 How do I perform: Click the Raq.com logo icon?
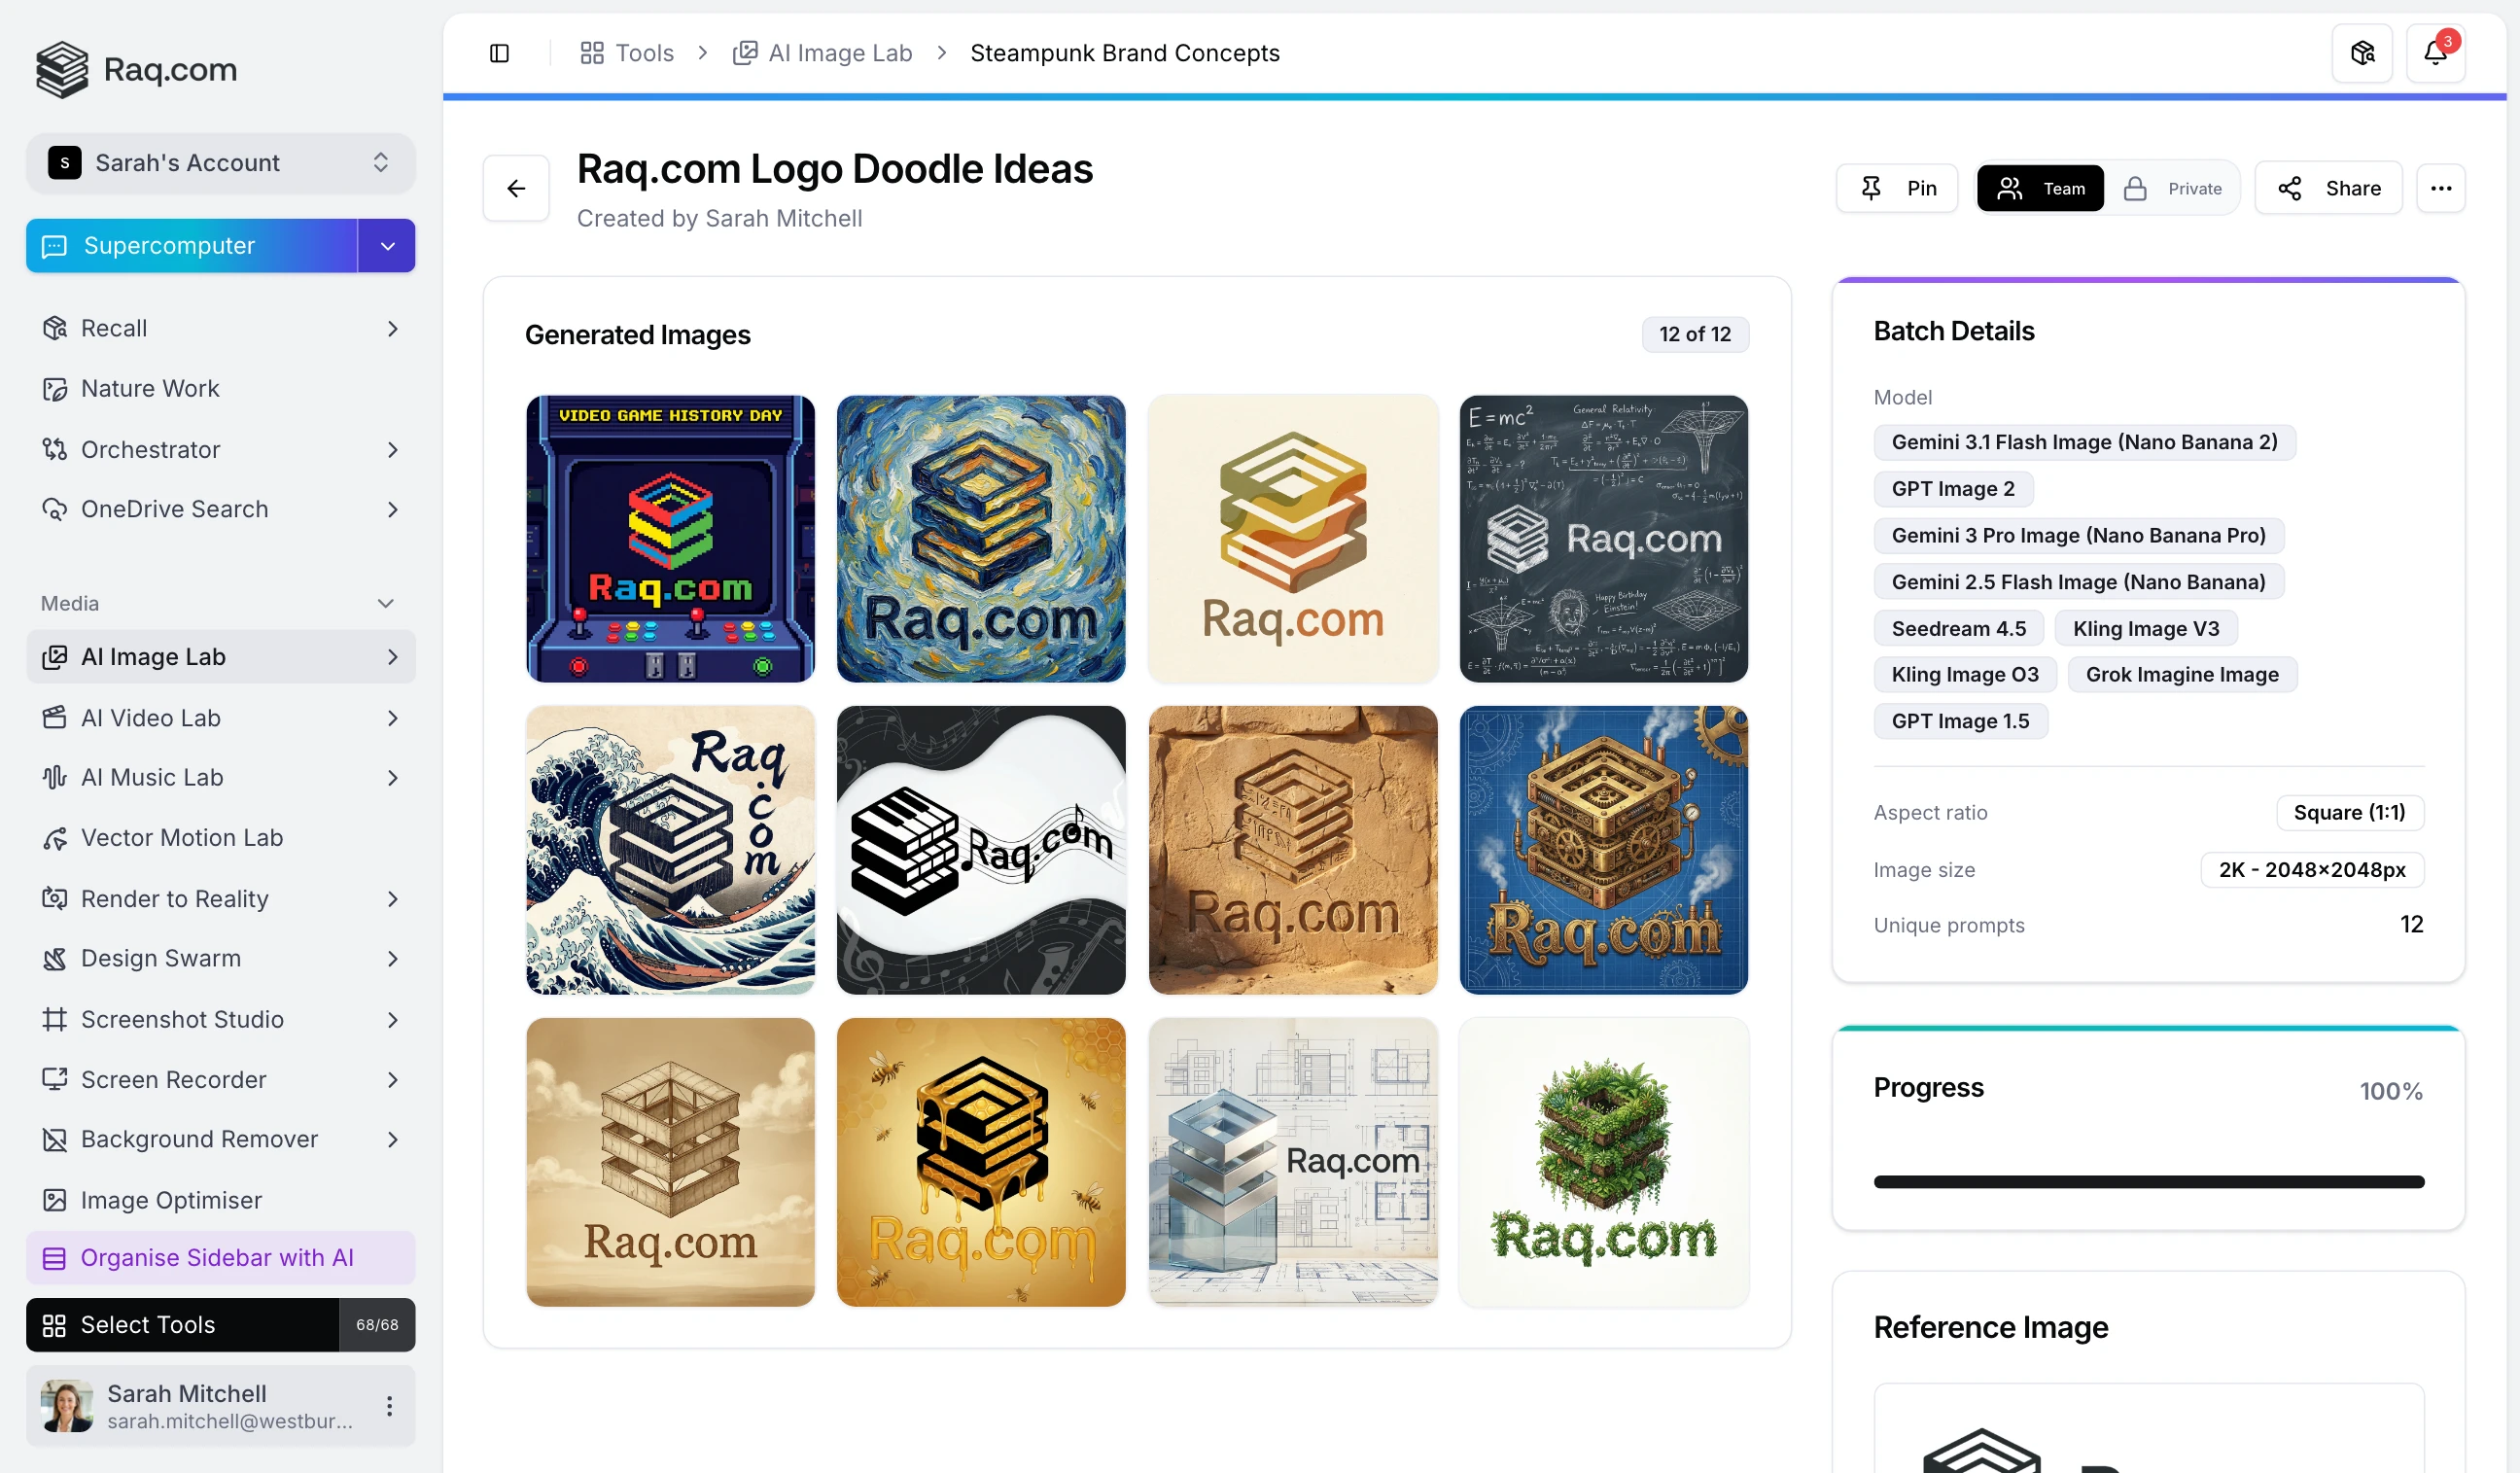62,69
